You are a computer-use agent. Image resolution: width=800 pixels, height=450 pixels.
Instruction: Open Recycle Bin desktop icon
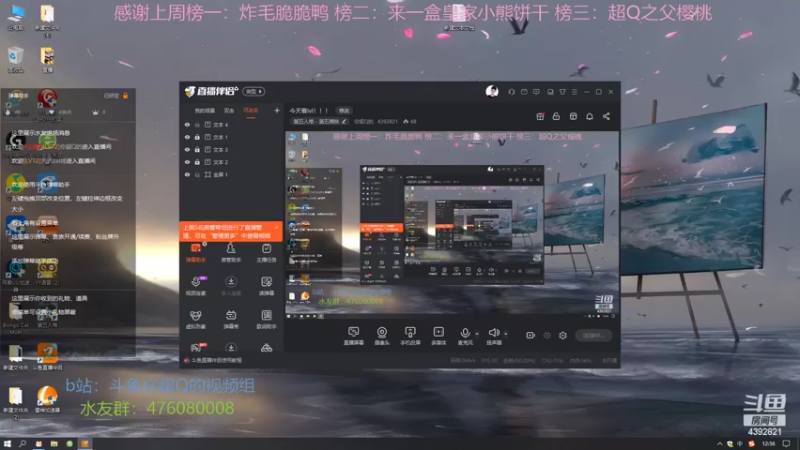(x=15, y=60)
